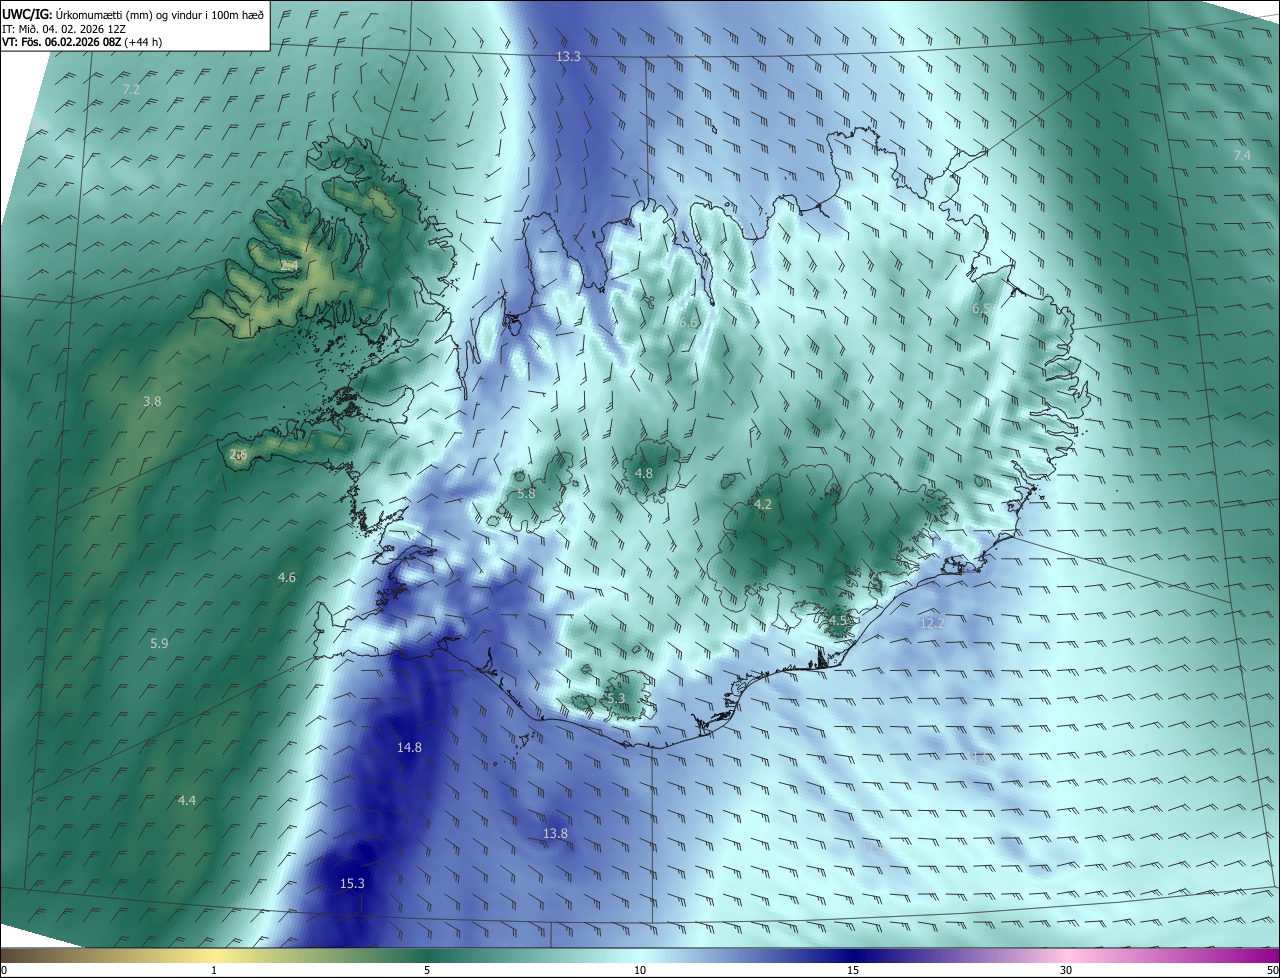Click the 4.6 value label over the sea
The width and height of the screenshot is (1280, 978).
tap(287, 578)
